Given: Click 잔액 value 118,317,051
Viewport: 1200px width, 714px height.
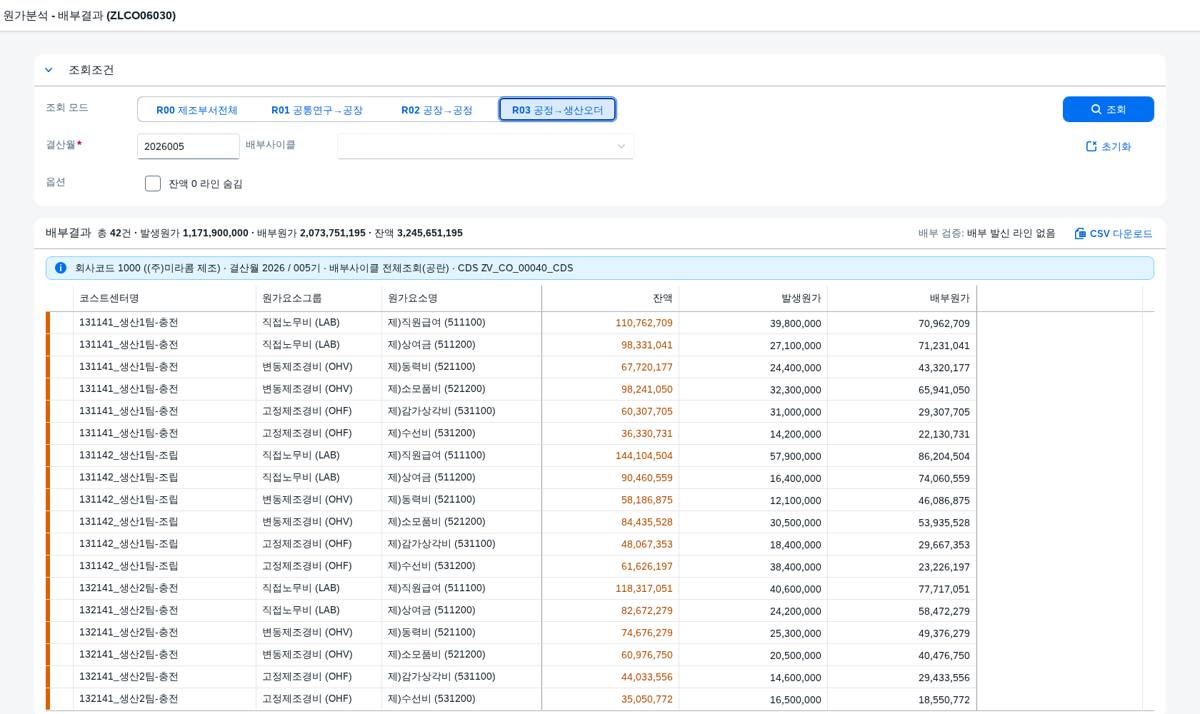Looking at the screenshot, I should pyautogui.click(x=644, y=589).
